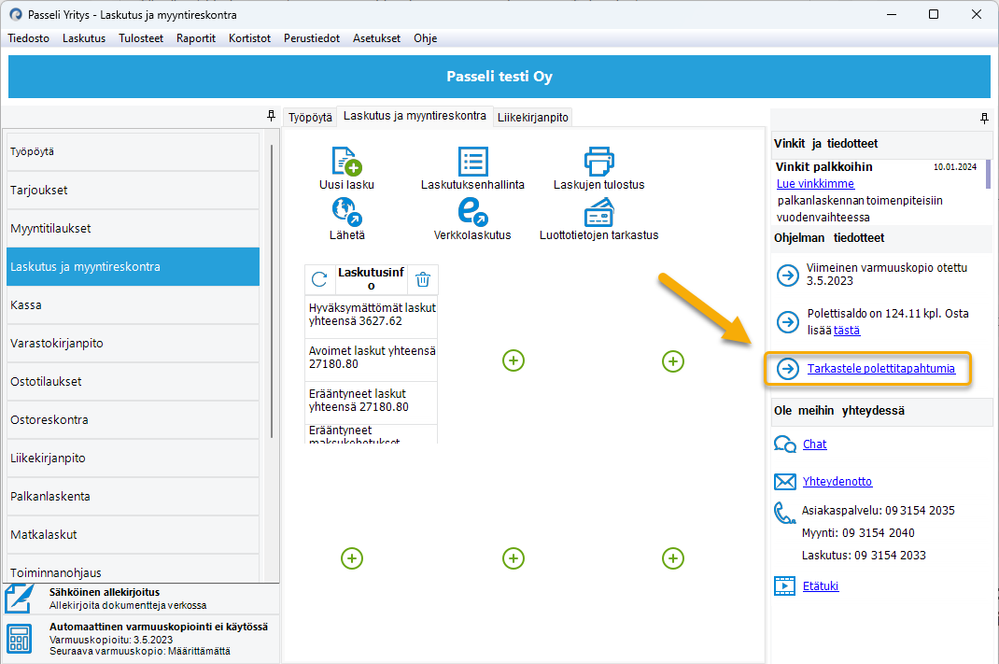The height and width of the screenshot is (664, 999).
Task: Open the Ohje menu
Action: 426,38
